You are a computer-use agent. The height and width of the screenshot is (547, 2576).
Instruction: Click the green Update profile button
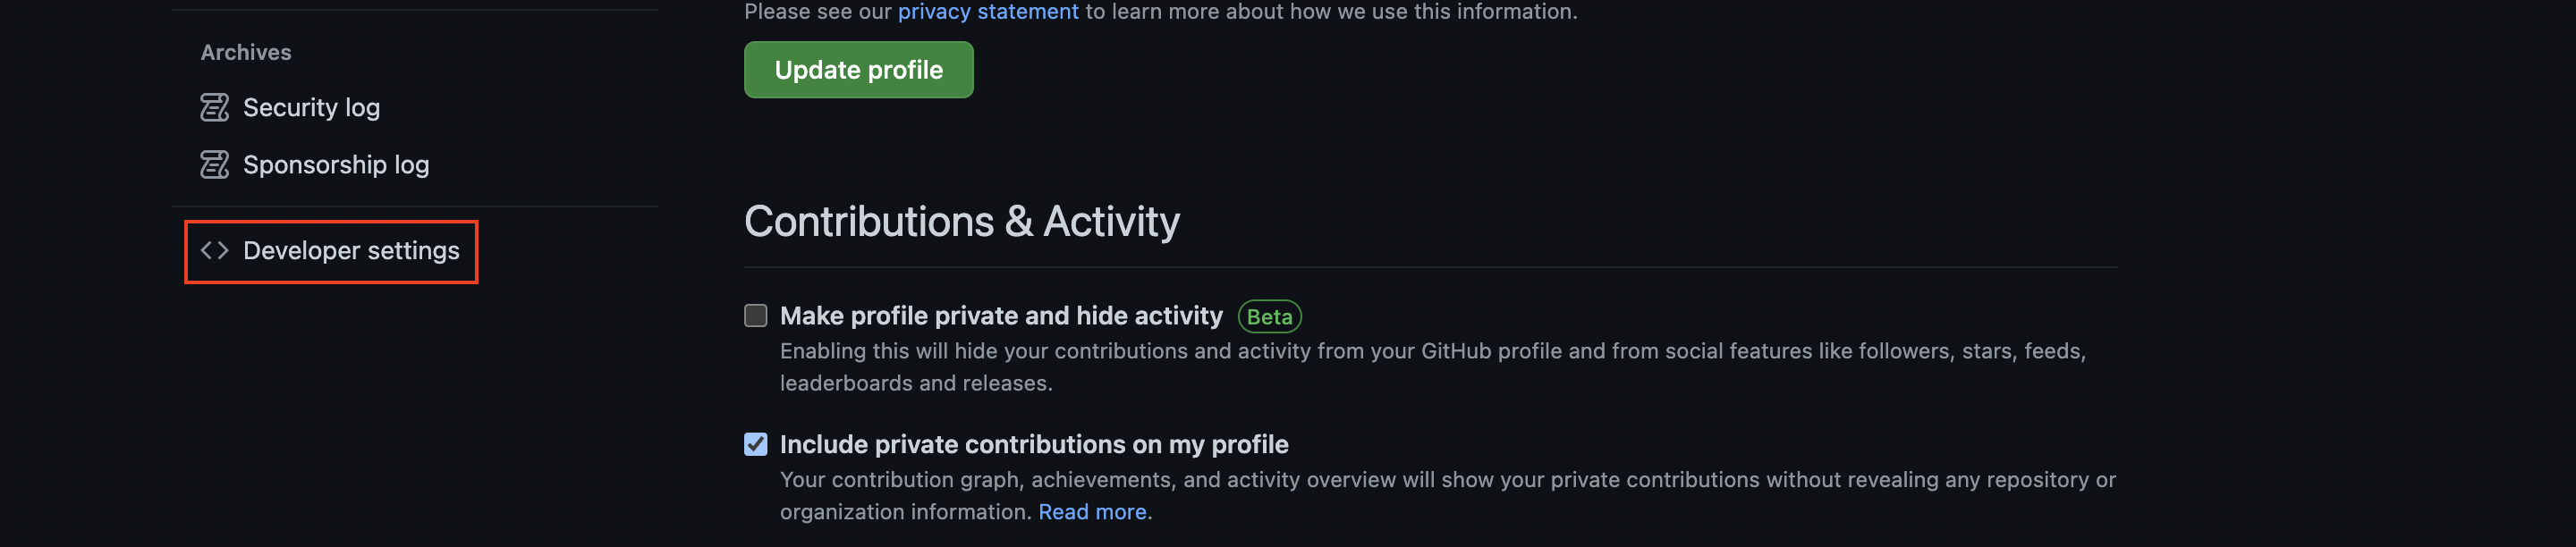pyautogui.click(x=858, y=70)
